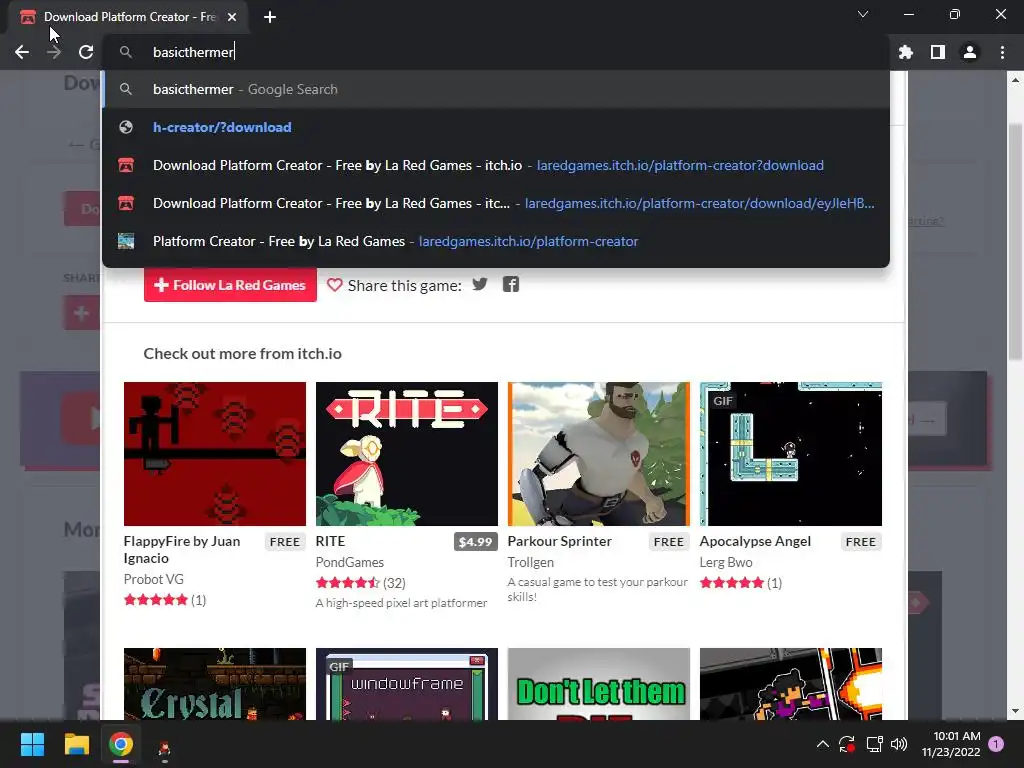The height and width of the screenshot is (768, 1024).
Task: Click the address bar text field
Action: [496, 52]
